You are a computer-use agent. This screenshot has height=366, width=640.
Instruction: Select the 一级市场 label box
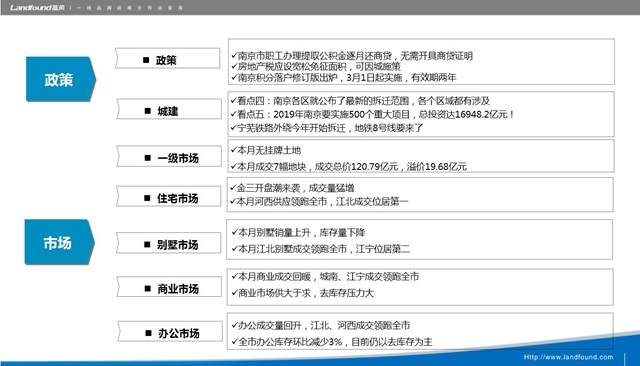(x=169, y=156)
